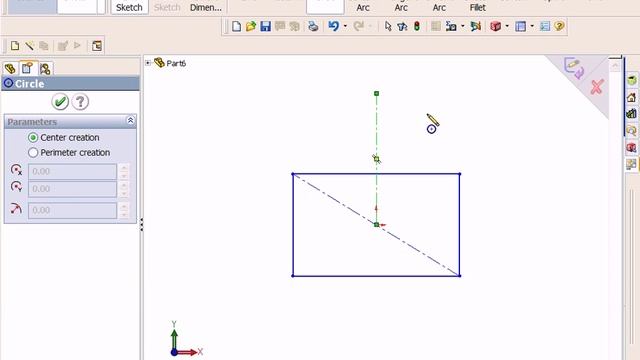The image size is (640, 360).
Task: Open the Appearances task pane icon
Action: coord(631,164)
